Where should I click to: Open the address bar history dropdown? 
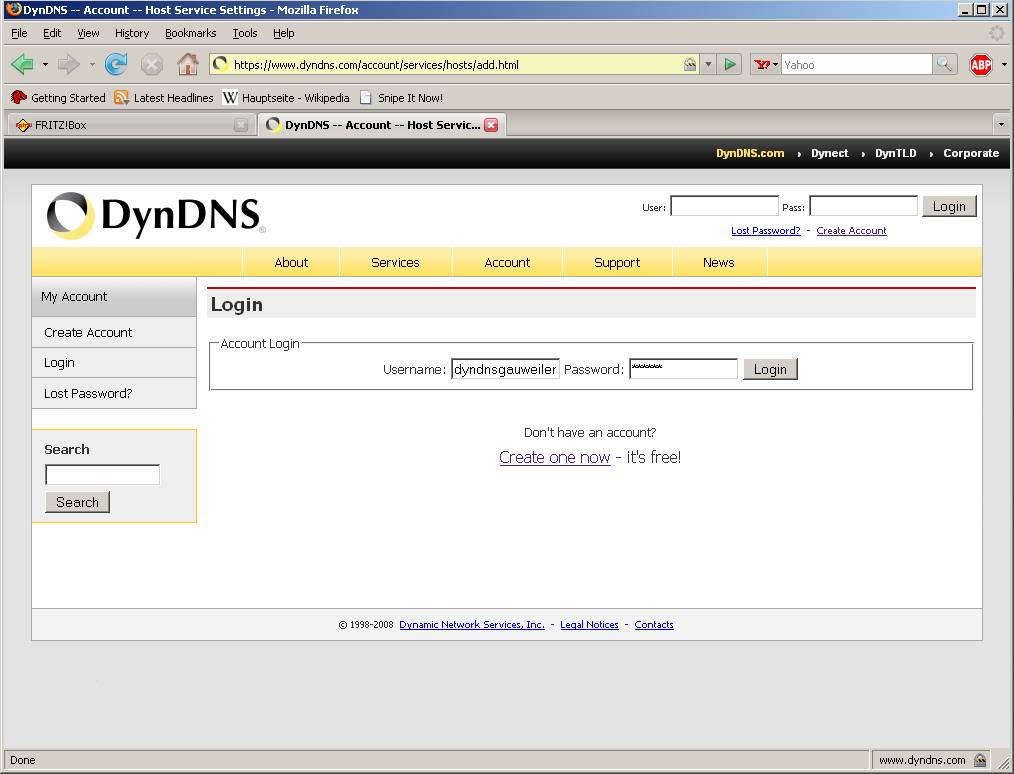tap(709, 65)
